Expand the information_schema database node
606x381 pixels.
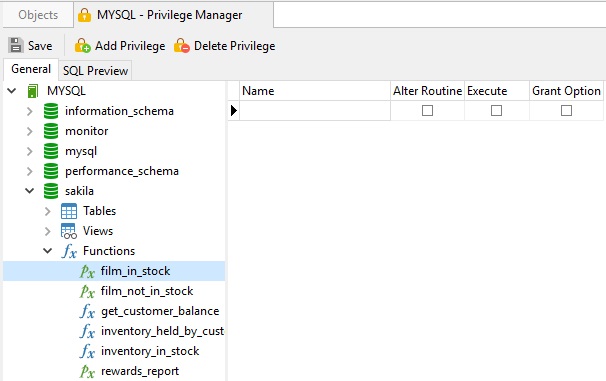pos(30,111)
